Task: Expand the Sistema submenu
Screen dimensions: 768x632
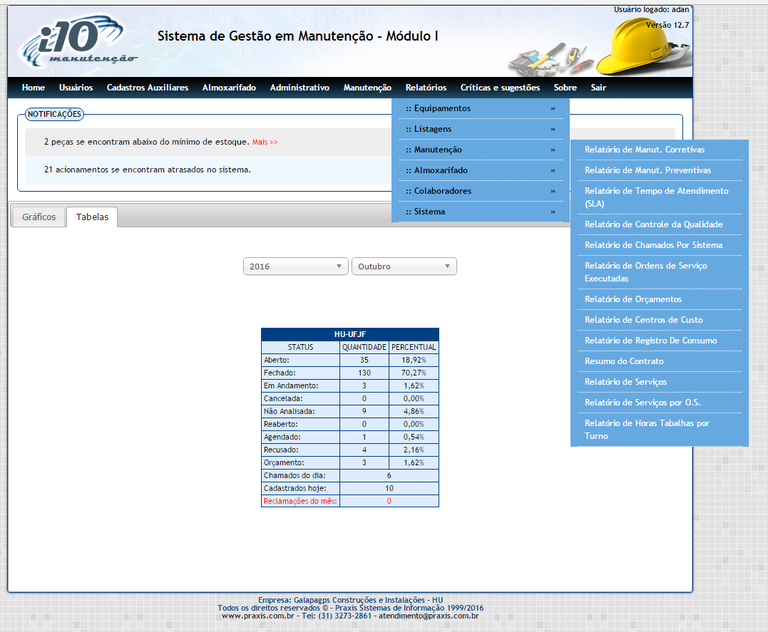Action: [x=480, y=212]
